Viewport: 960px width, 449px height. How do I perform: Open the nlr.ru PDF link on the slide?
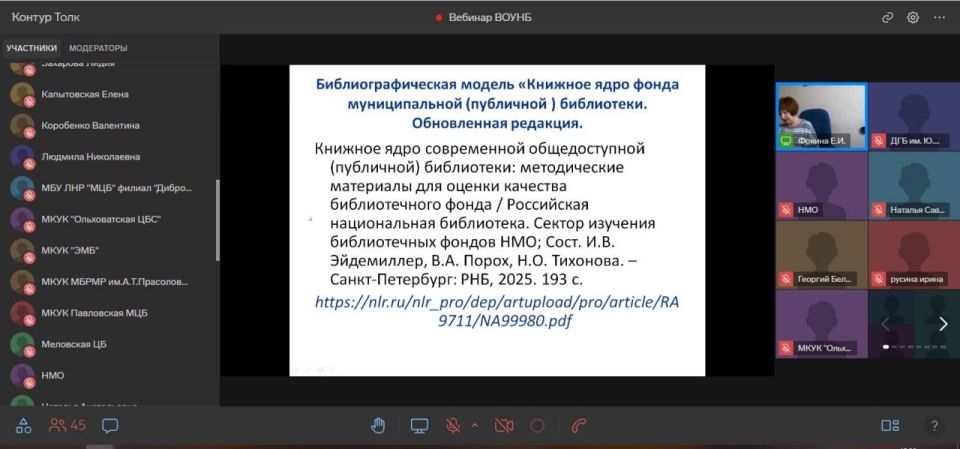pyautogui.click(x=497, y=312)
